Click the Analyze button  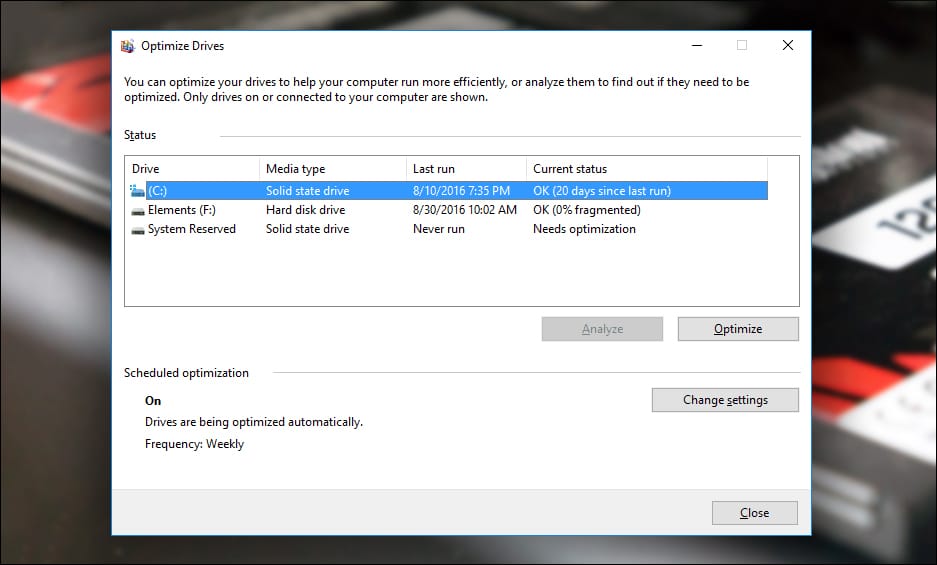click(x=602, y=329)
